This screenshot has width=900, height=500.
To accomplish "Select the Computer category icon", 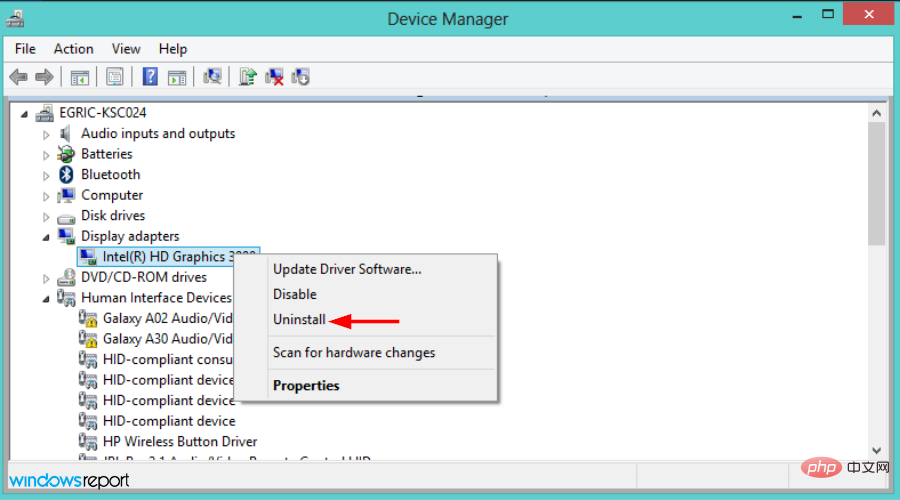I will click(x=66, y=195).
